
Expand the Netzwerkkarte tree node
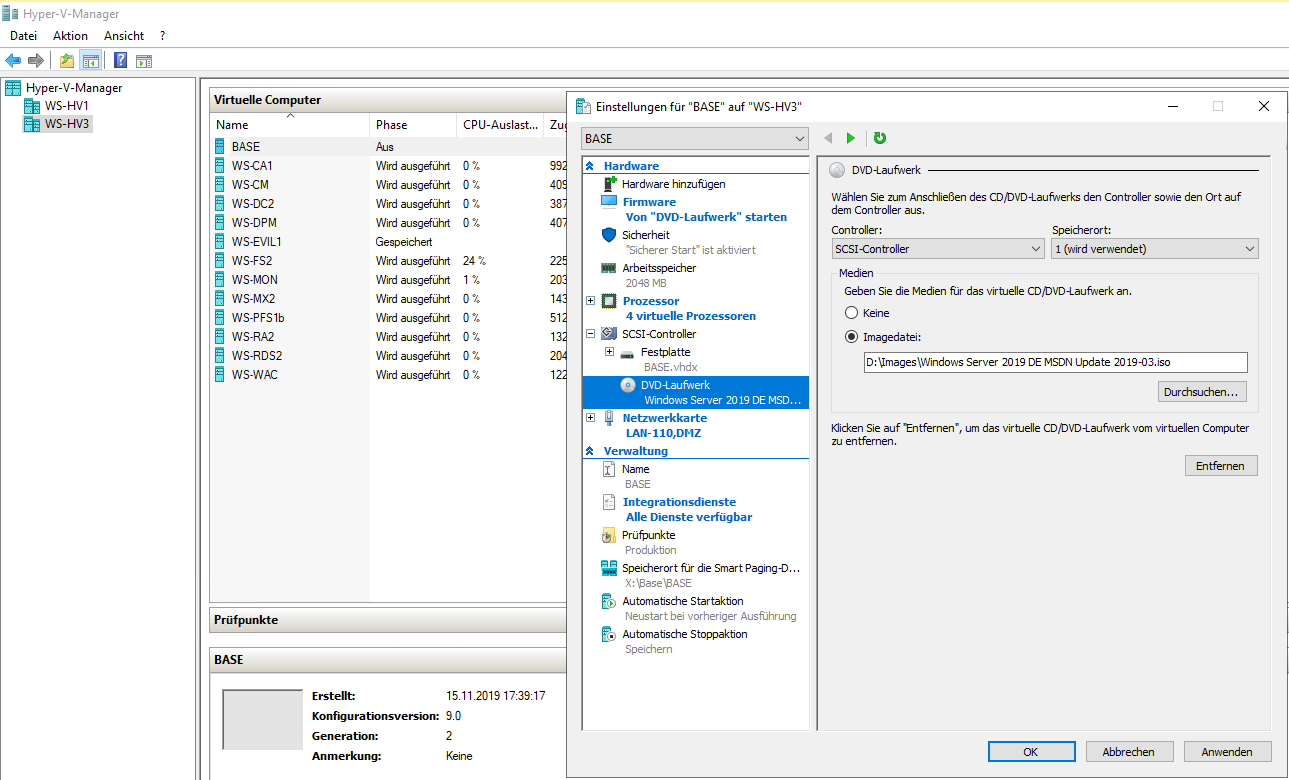590,418
